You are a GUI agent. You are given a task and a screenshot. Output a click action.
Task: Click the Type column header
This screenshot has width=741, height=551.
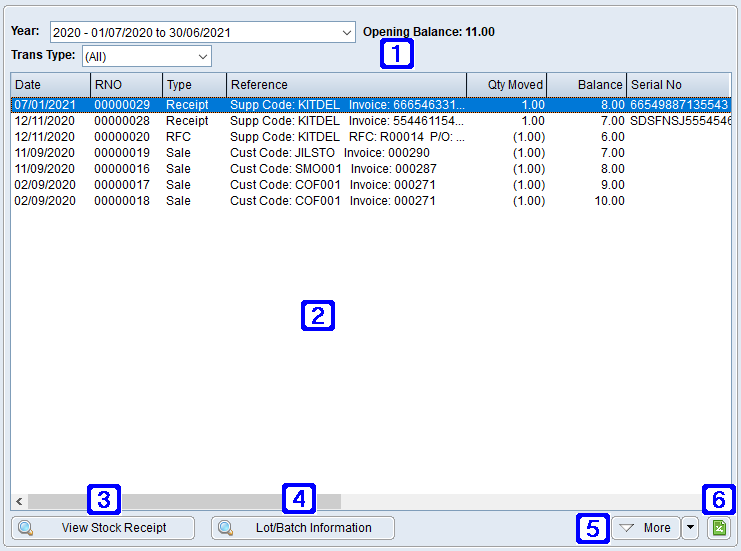194,85
